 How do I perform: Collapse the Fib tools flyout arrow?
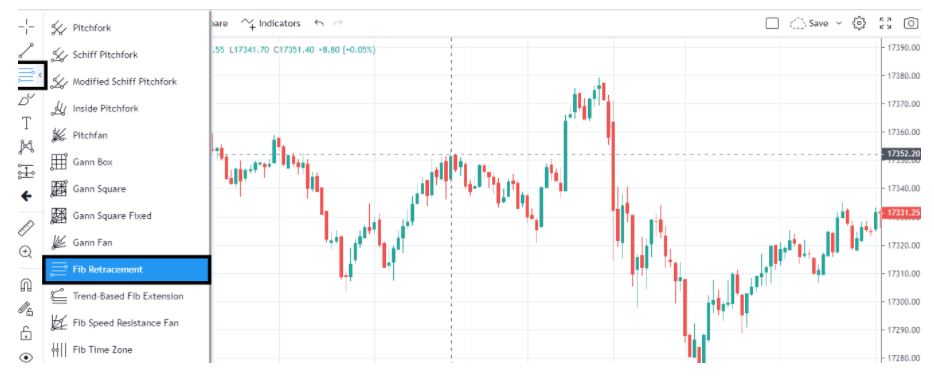(40, 75)
